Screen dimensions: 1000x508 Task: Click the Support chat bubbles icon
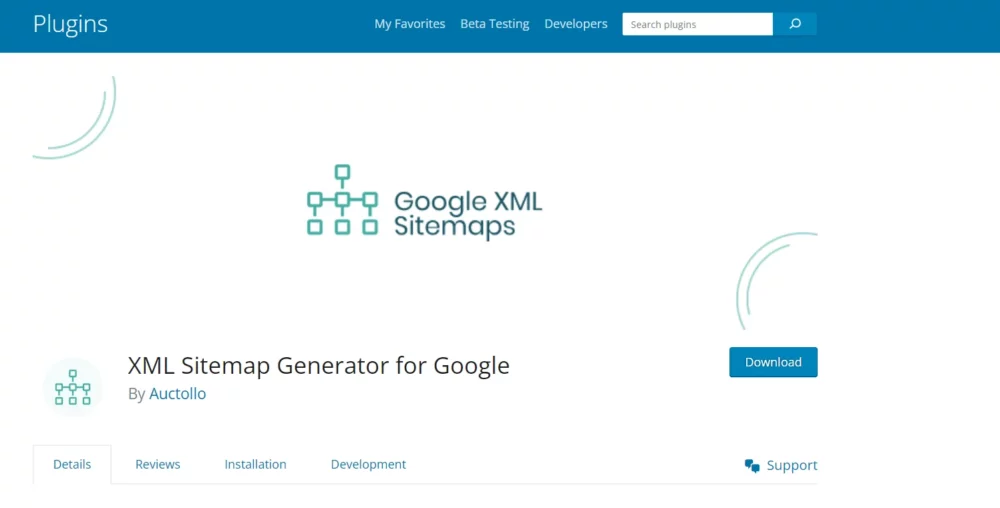pyautogui.click(x=752, y=466)
